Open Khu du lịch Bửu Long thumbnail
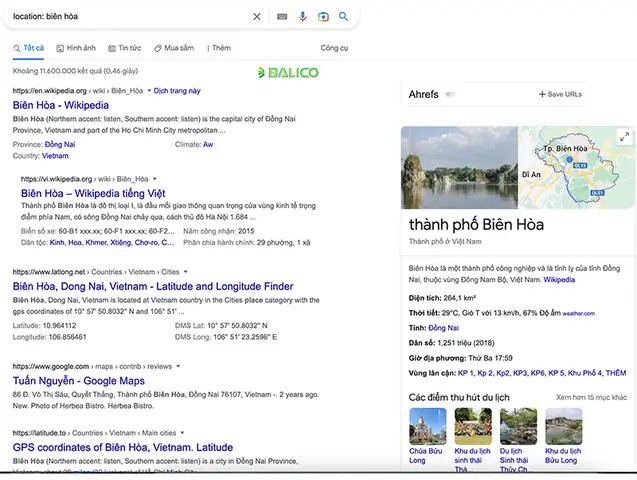 click(563, 426)
